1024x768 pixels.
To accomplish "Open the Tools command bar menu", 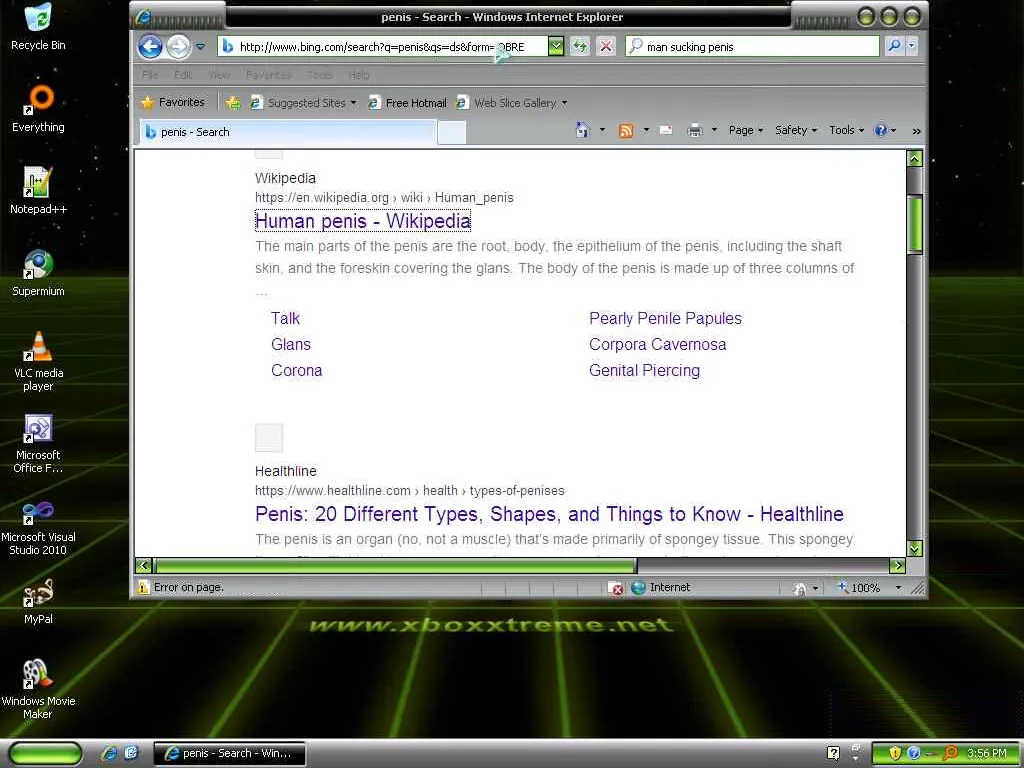I will click(x=846, y=131).
